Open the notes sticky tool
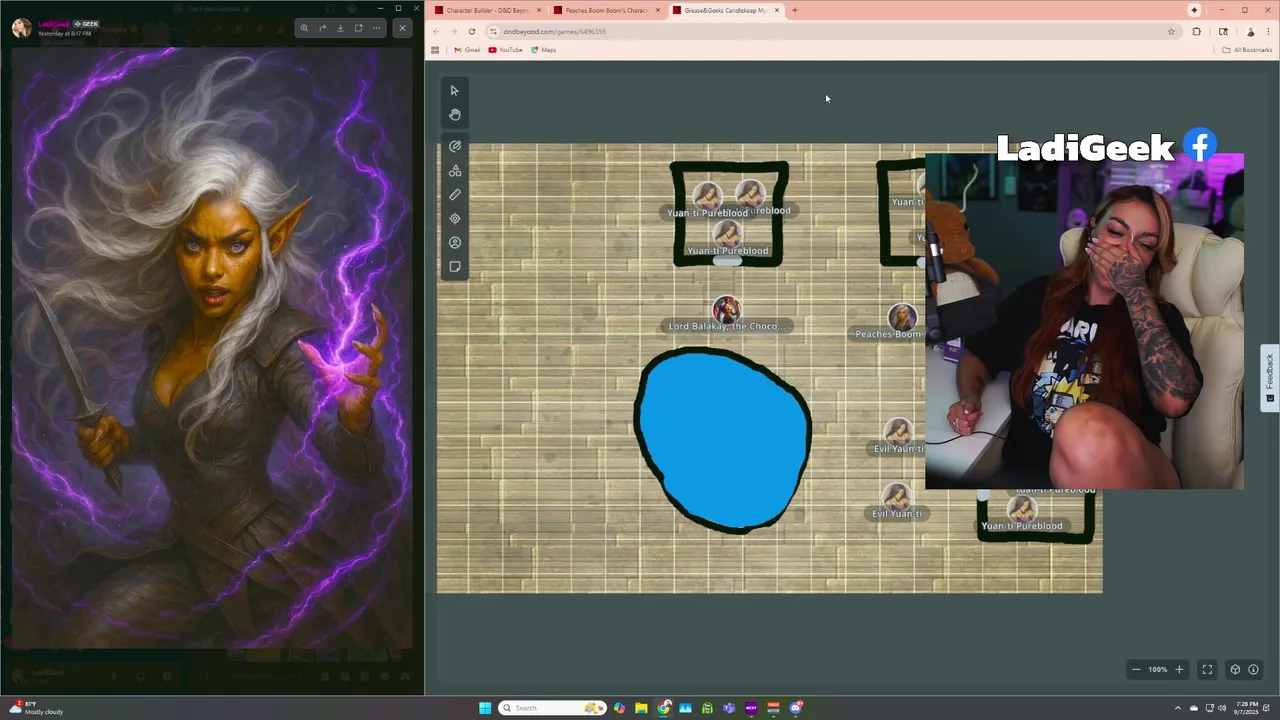This screenshot has width=1280, height=720. tap(455, 267)
